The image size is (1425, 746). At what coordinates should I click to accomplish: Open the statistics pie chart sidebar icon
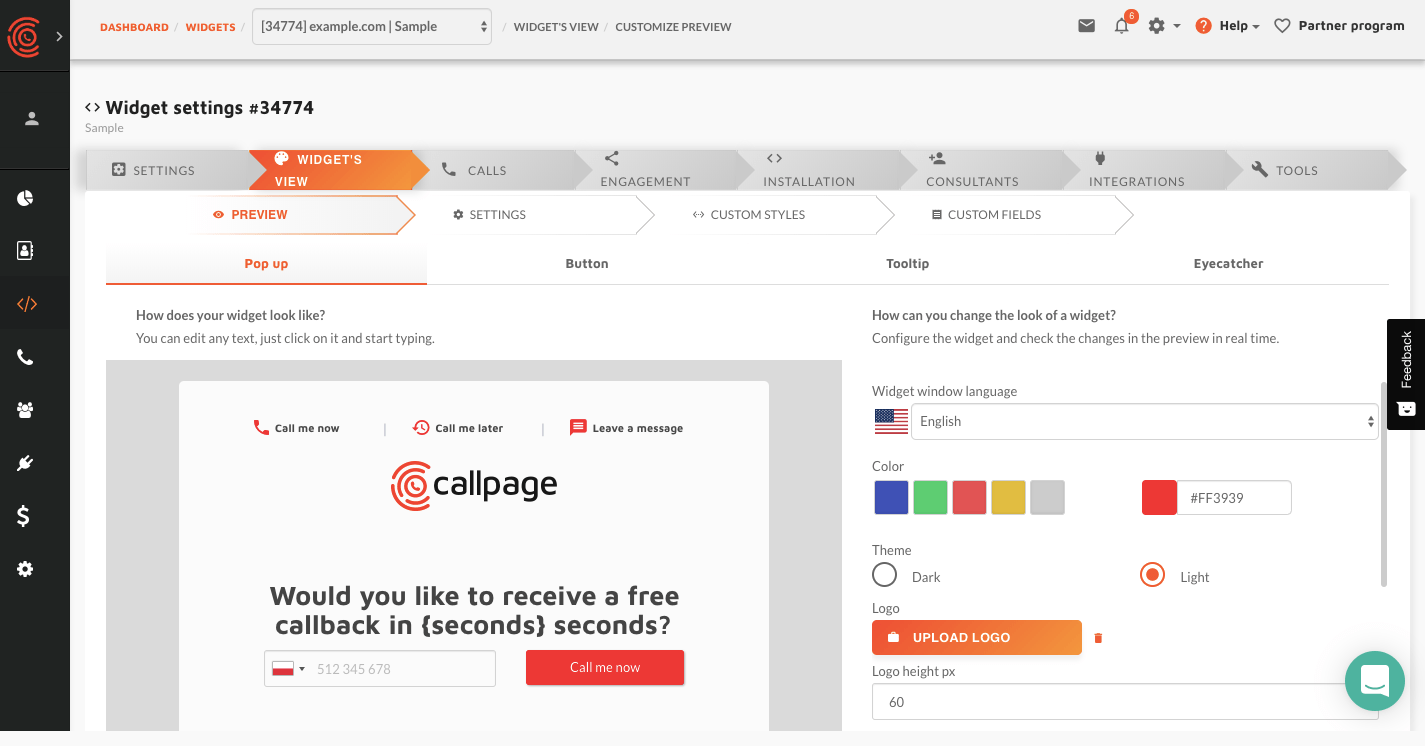tap(26, 198)
